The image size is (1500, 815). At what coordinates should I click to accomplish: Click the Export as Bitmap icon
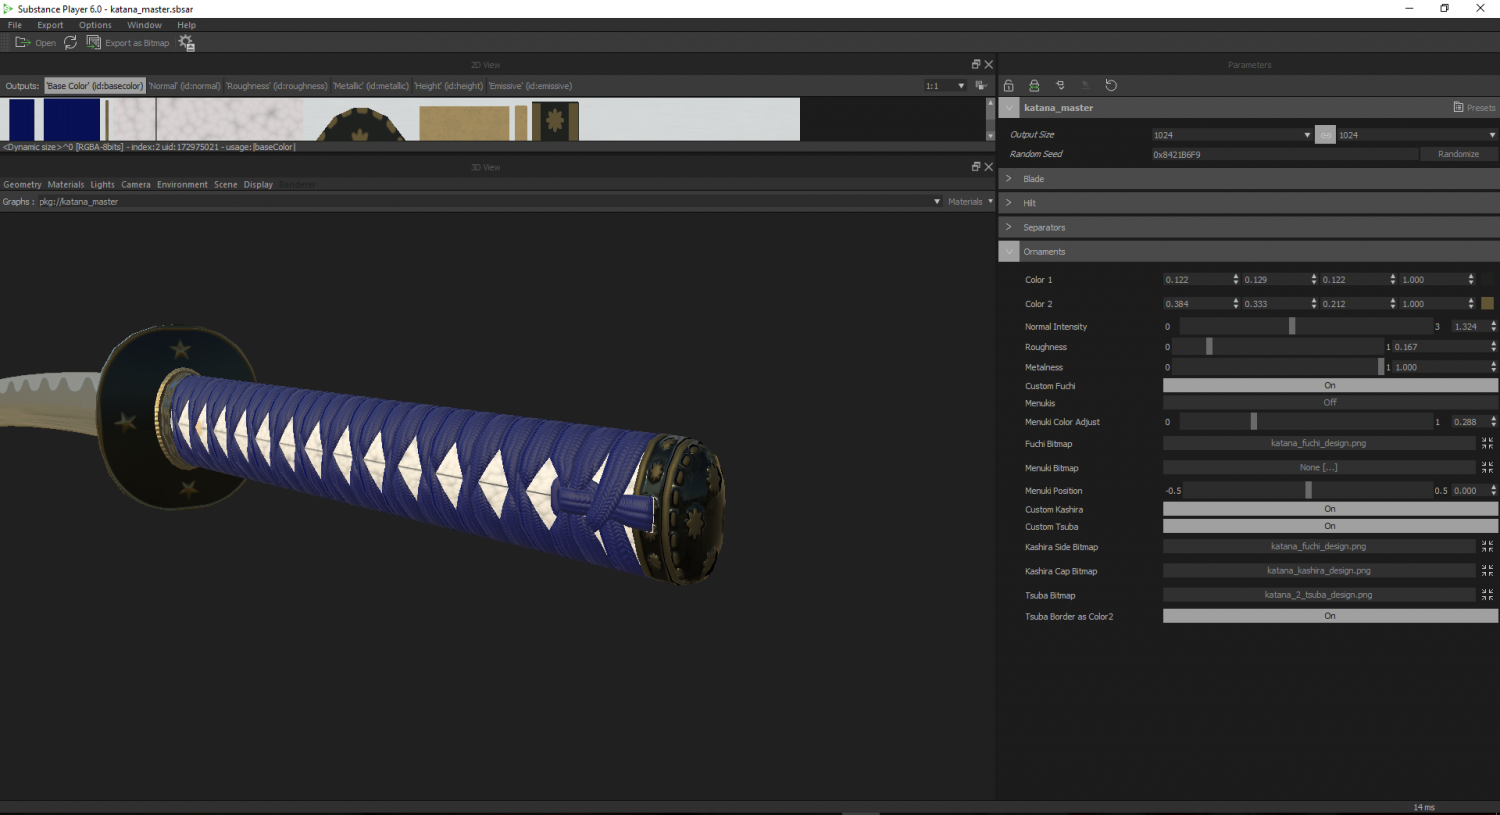pyautogui.click(x=94, y=43)
